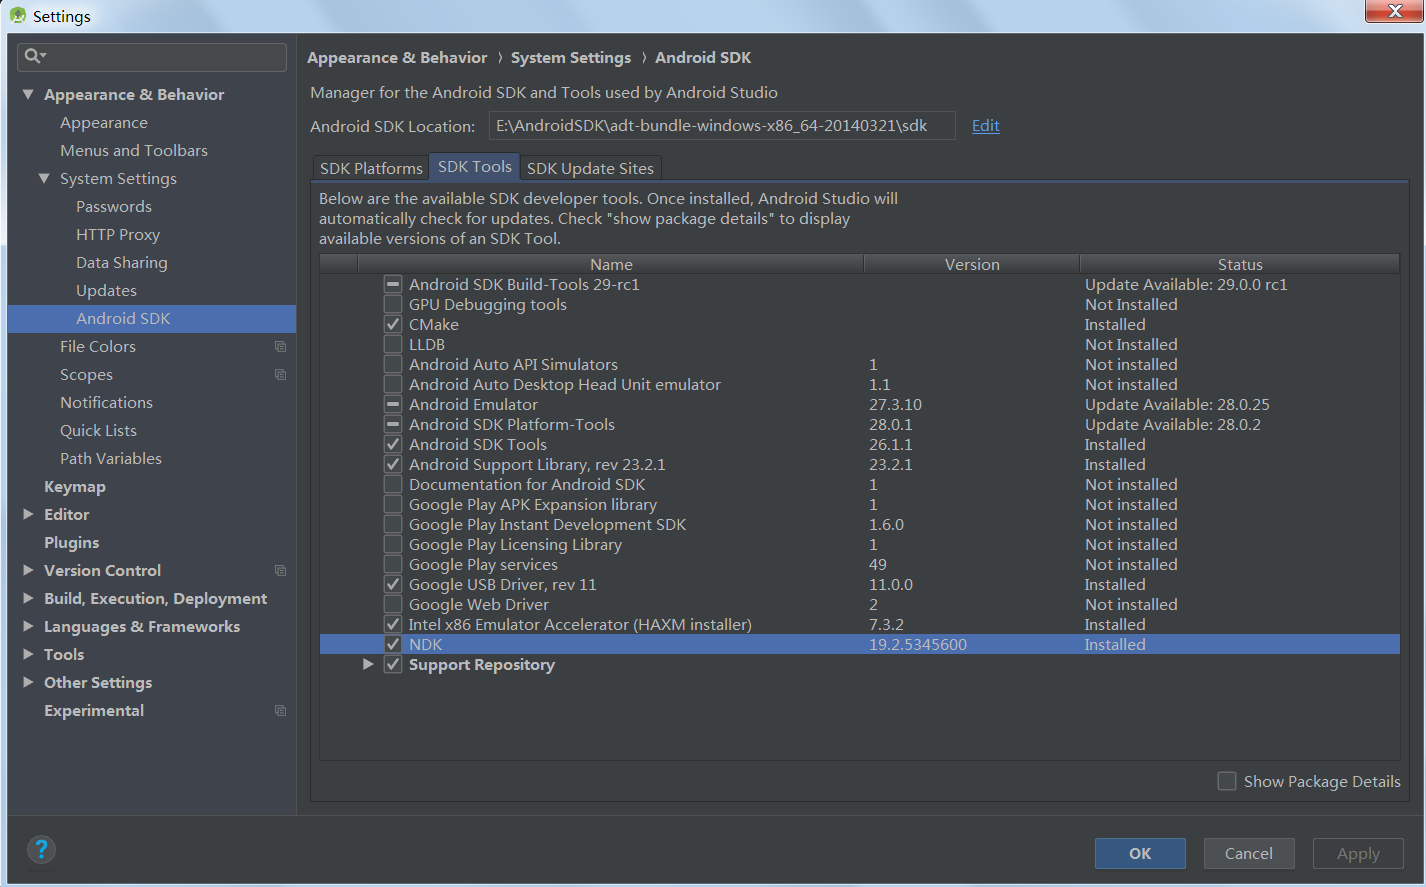The image size is (1426, 887).
Task: Uncheck the CMake checkbox
Action: pos(393,325)
